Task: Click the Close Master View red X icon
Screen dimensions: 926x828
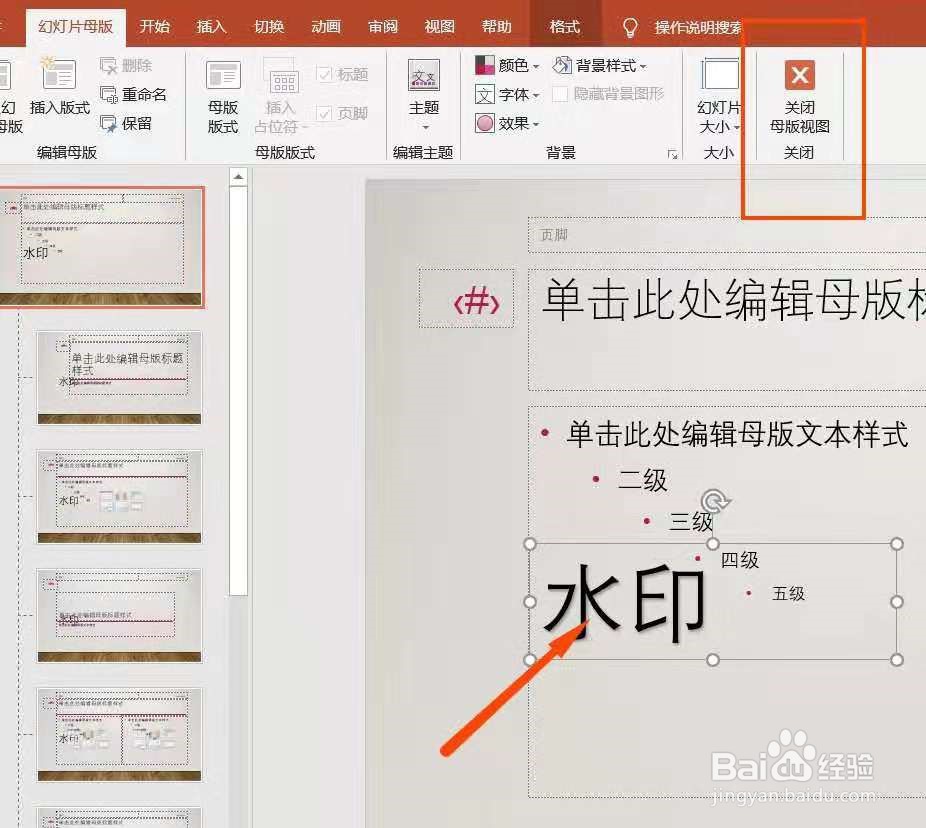Action: (x=800, y=75)
